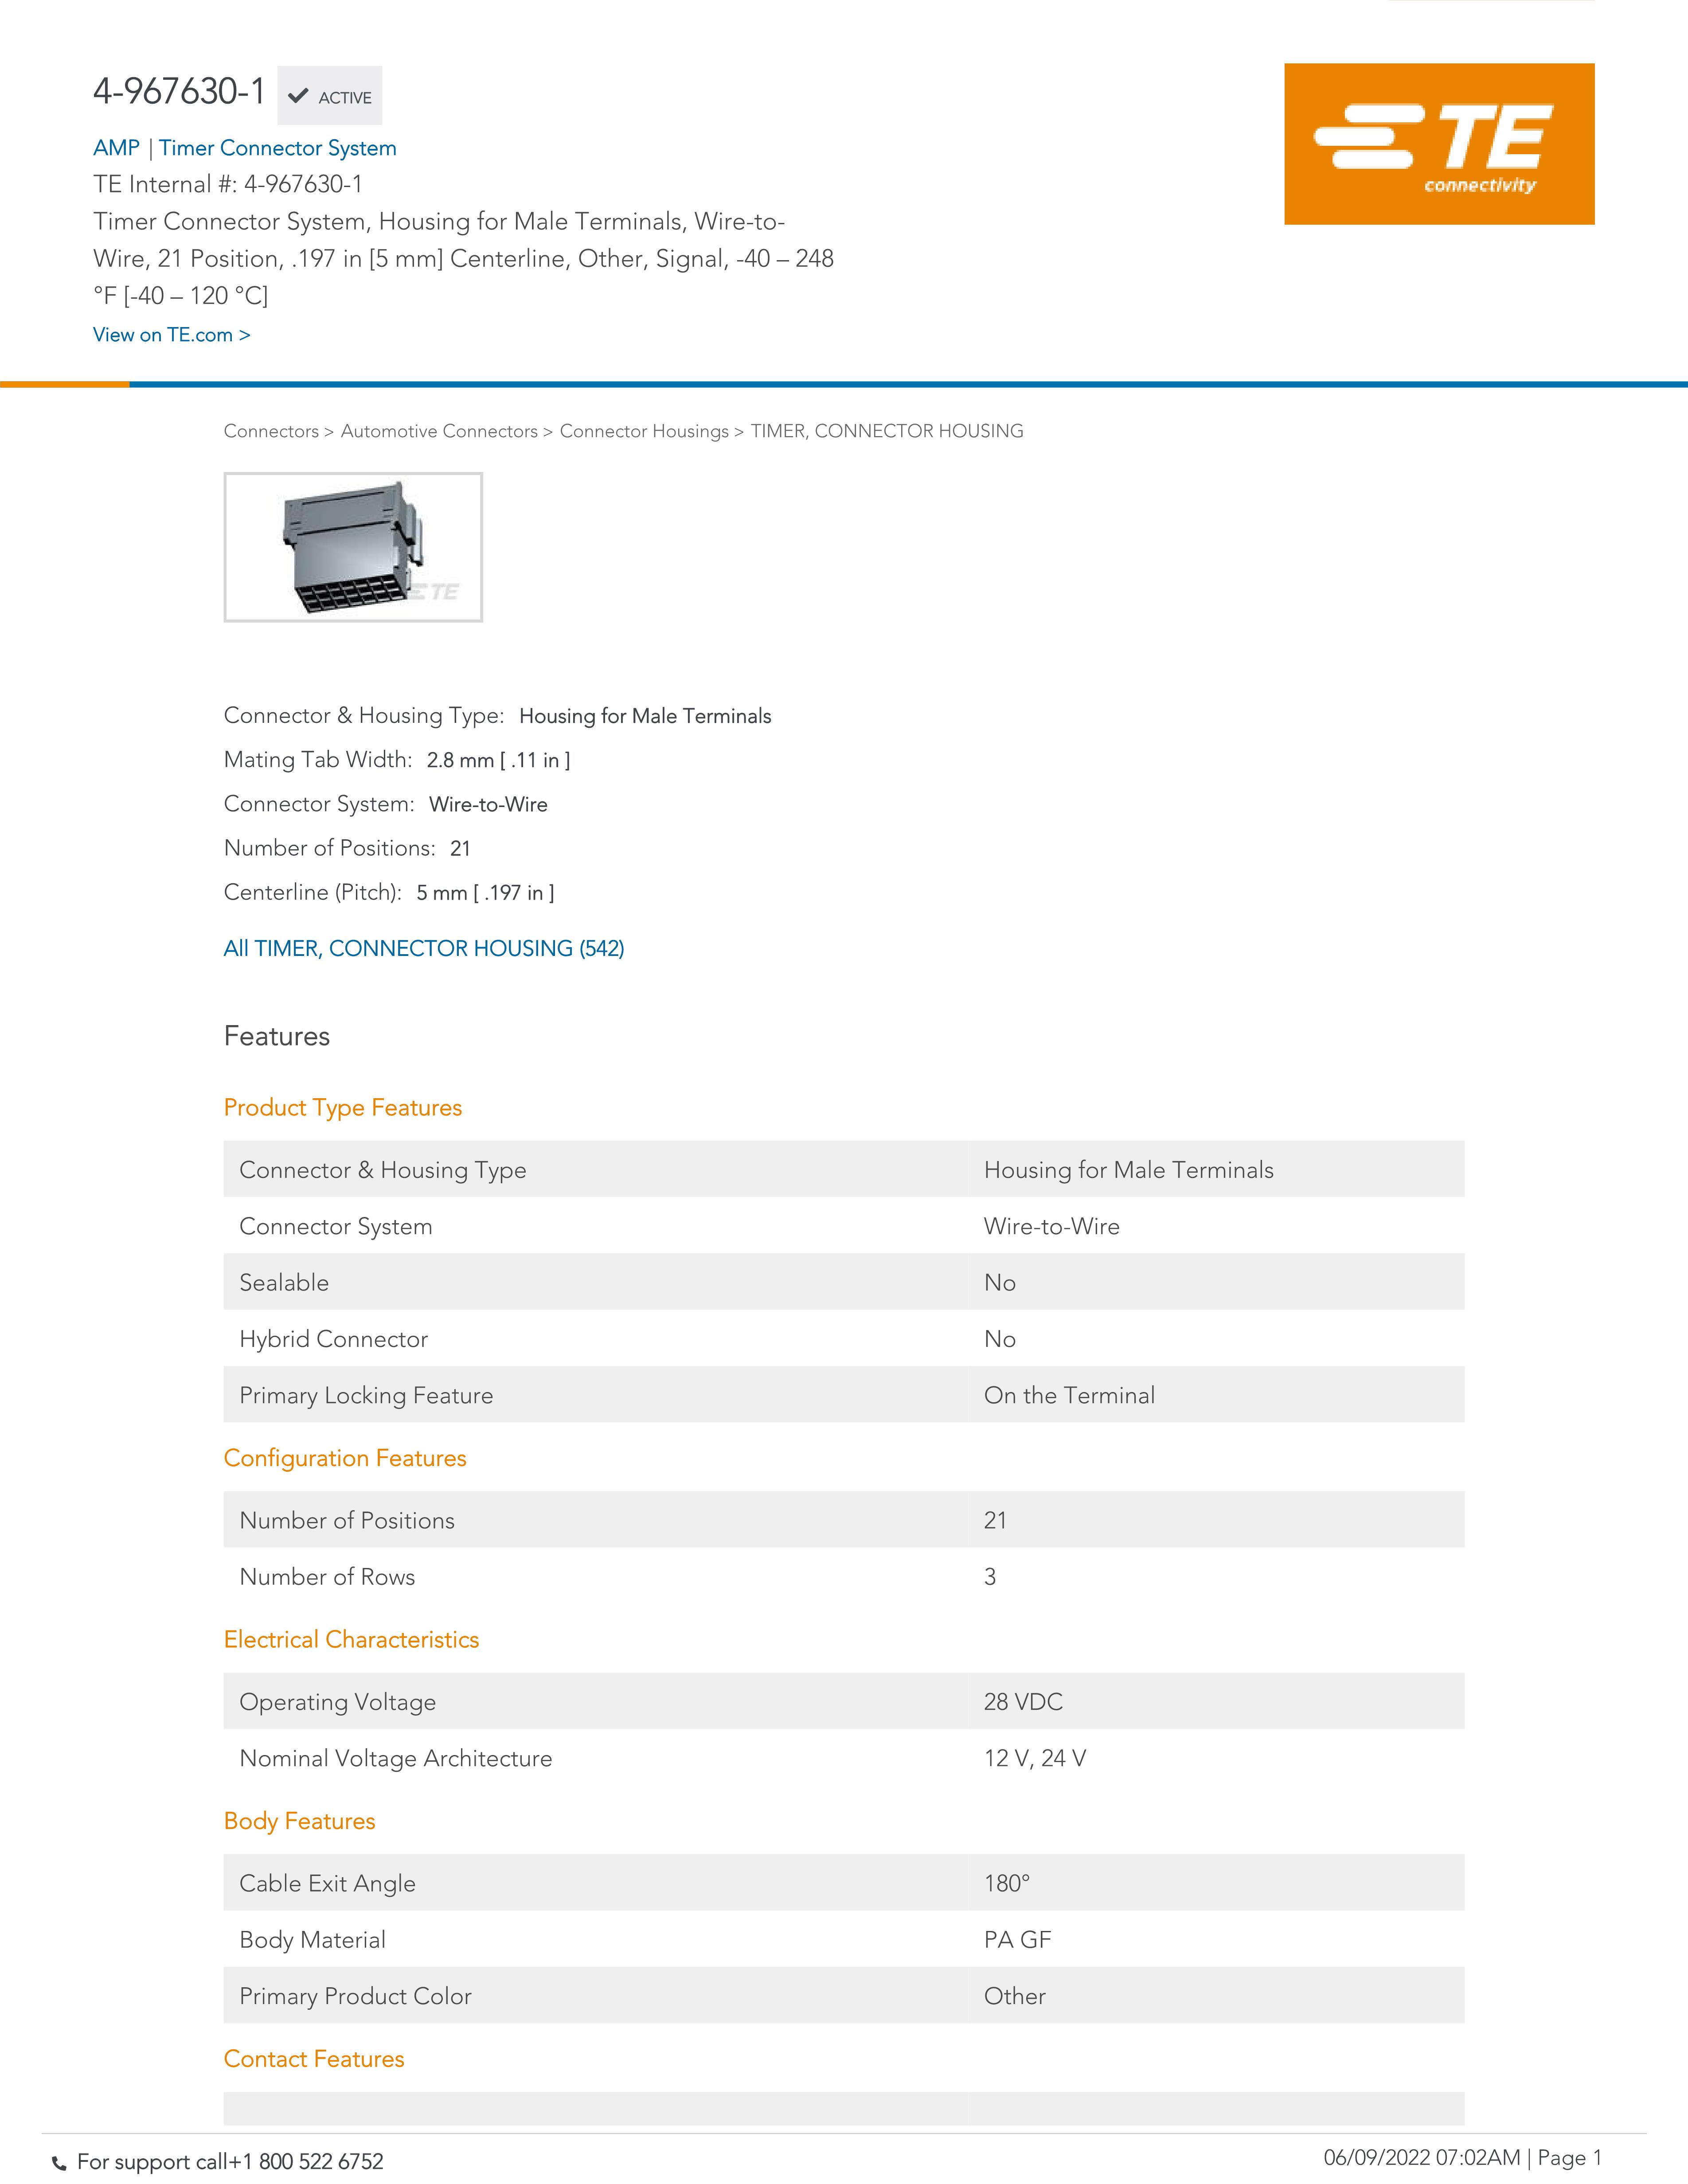Viewport: 1688px width, 2184px height.
Task: Click the Electrical Characteristics heading
Action: click(351, 1639)
